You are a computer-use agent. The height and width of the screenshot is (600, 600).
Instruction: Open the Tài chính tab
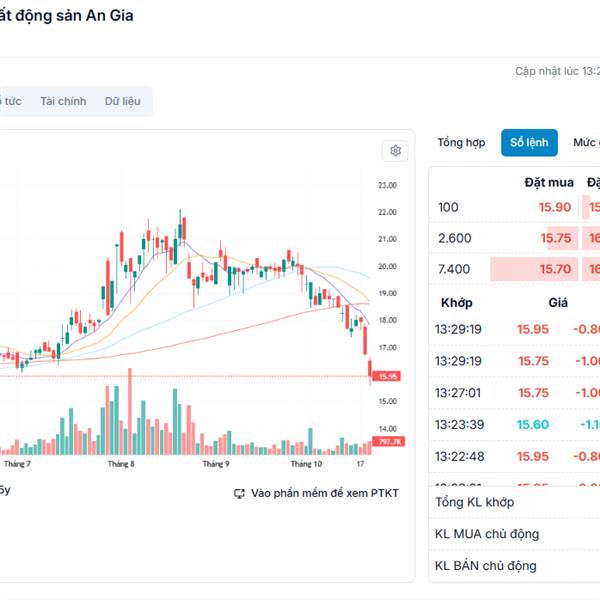click(x=63, y=101)
